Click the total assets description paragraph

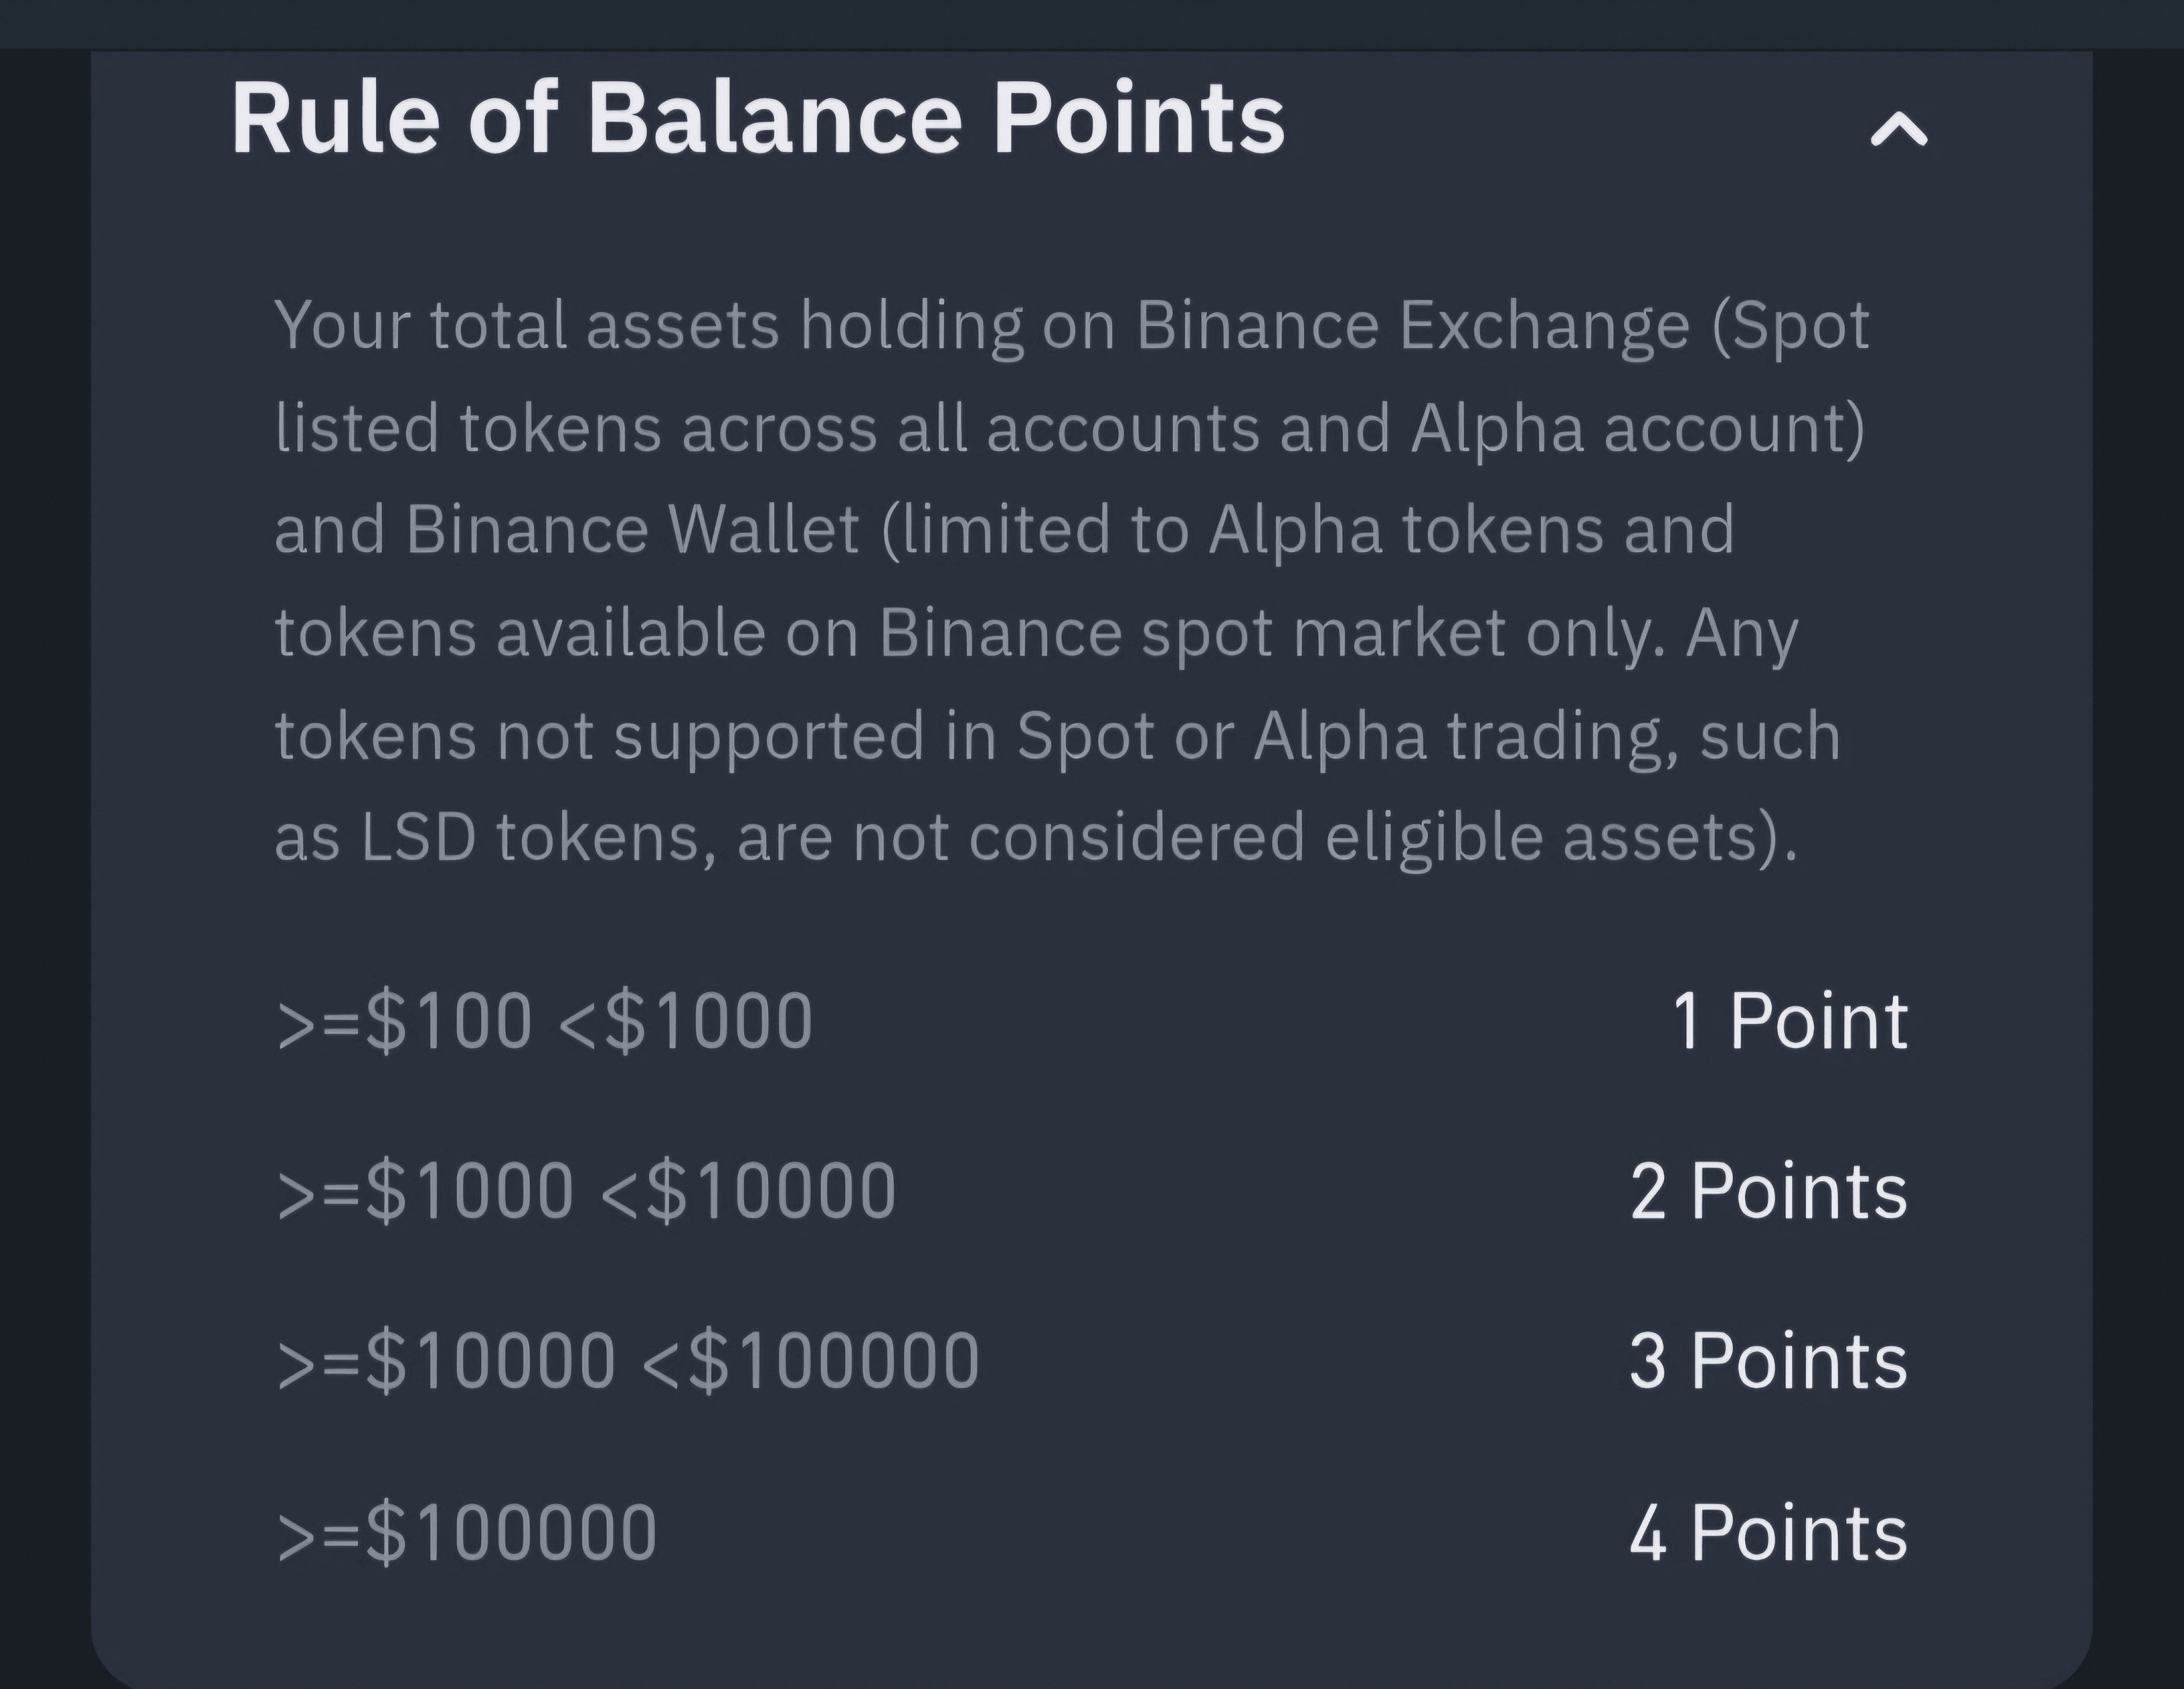(x=1070, y=580)
